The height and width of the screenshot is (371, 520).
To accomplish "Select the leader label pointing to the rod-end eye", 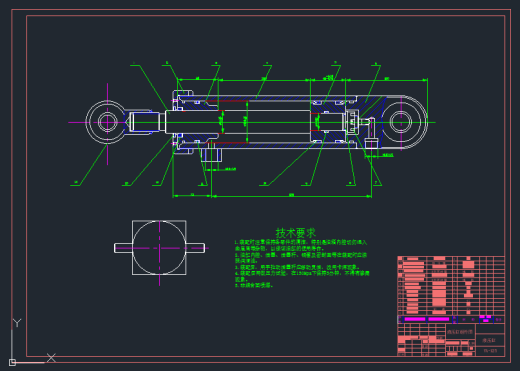I will tap(76, 183).
